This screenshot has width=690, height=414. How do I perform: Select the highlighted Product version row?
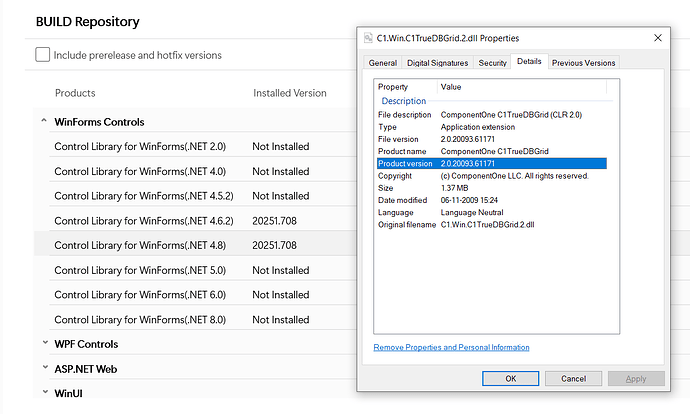[x=492, y=163]
